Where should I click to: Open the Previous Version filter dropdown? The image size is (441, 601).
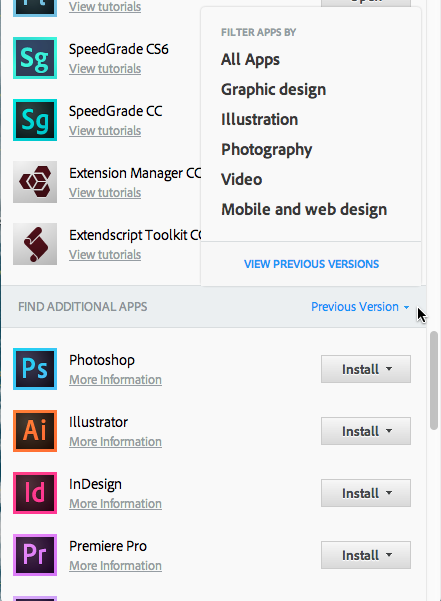click(x=360, y=307)
